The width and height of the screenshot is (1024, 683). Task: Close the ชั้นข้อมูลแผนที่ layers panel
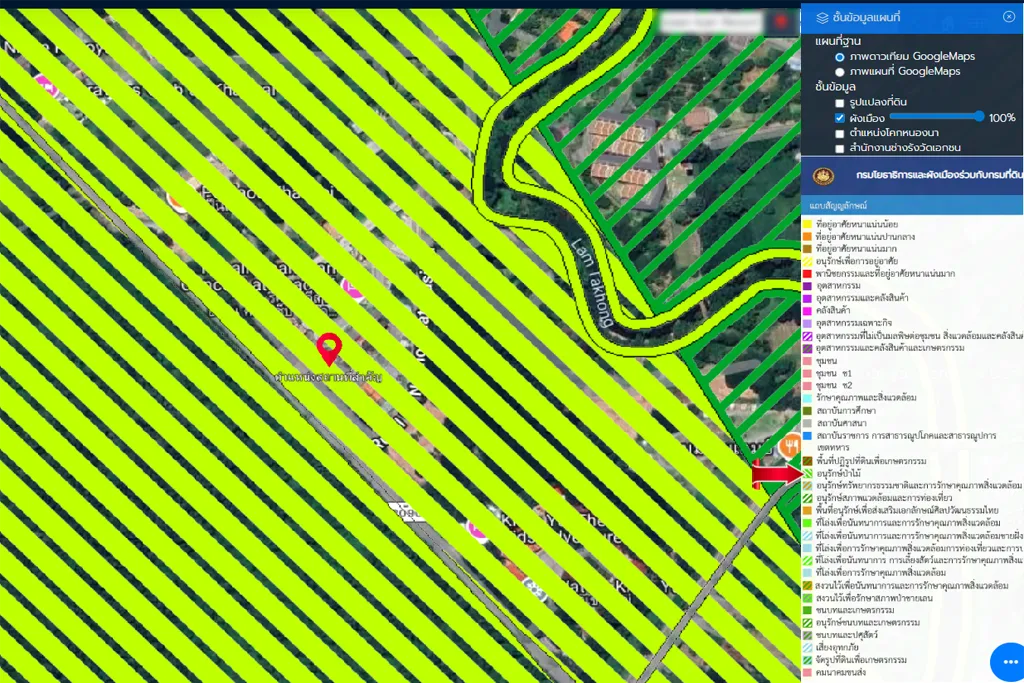click(x=1008, y=17)
